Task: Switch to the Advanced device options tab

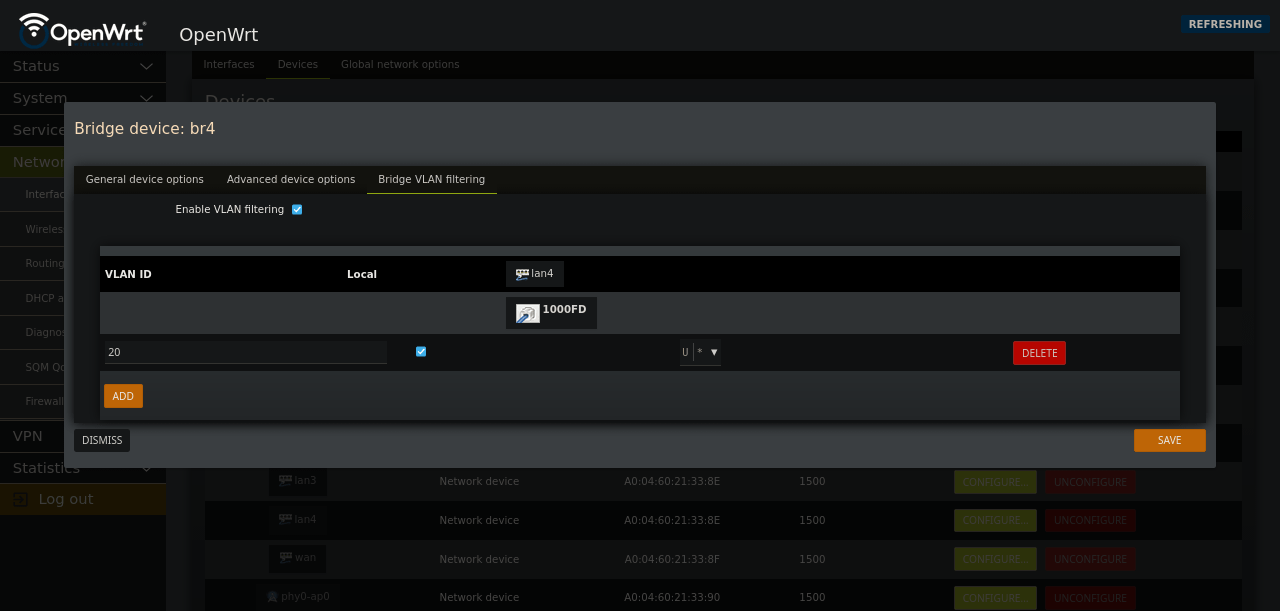Action: tap(291, 179)
